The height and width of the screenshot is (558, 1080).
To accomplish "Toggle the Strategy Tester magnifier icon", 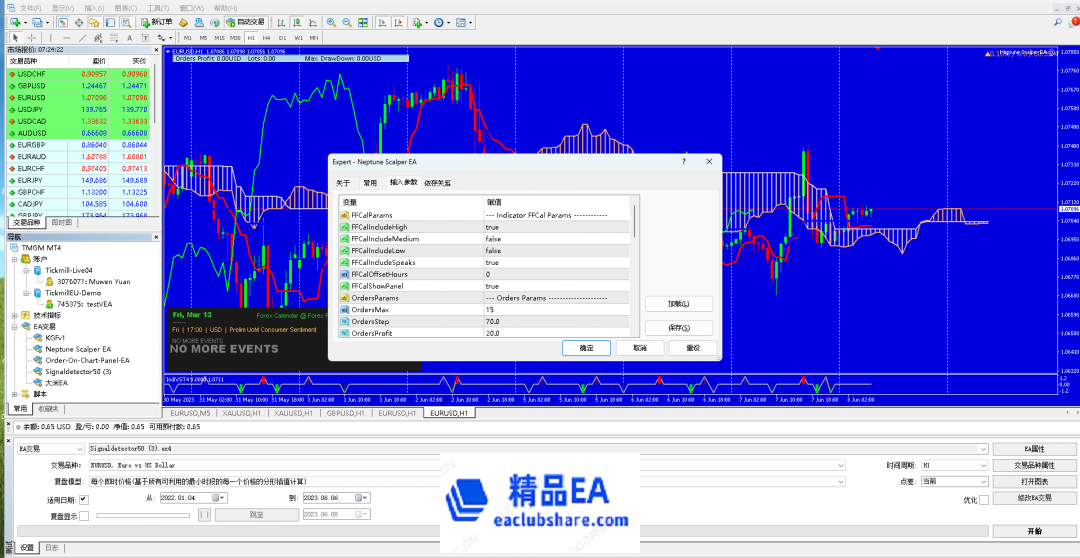I will point(126,22).
